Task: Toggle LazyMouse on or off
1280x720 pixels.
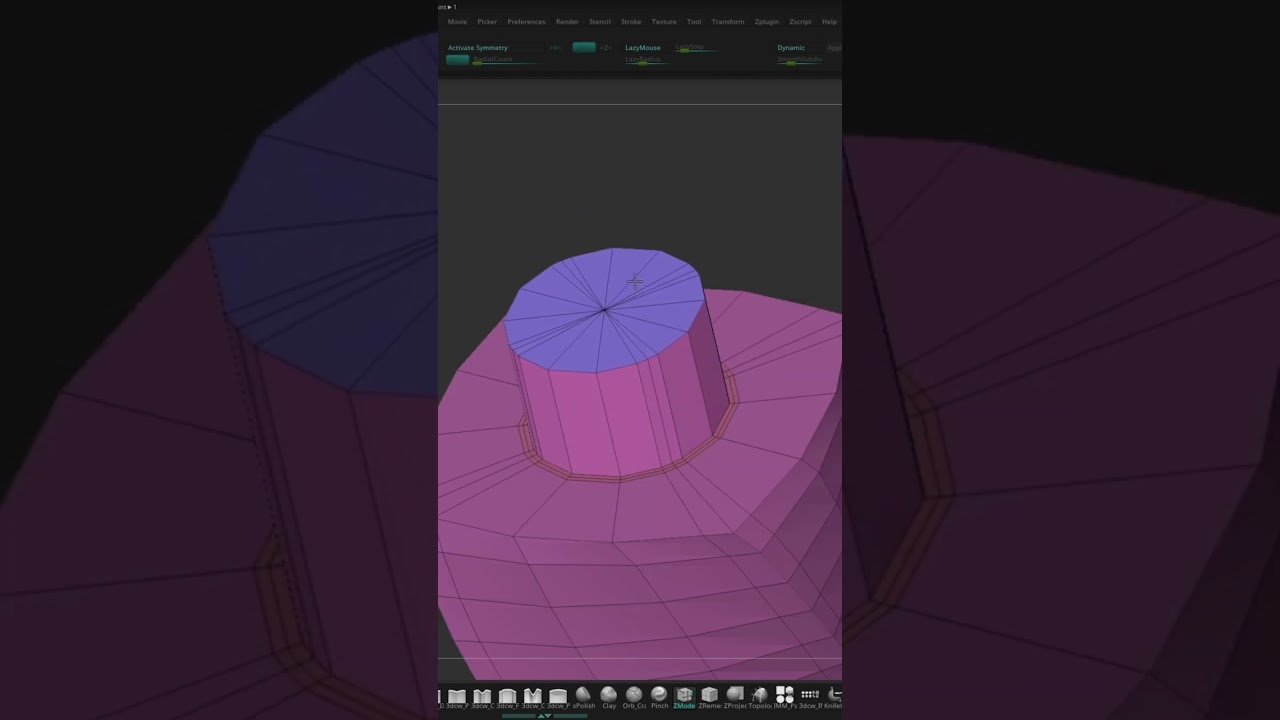Action: (642, 48)
